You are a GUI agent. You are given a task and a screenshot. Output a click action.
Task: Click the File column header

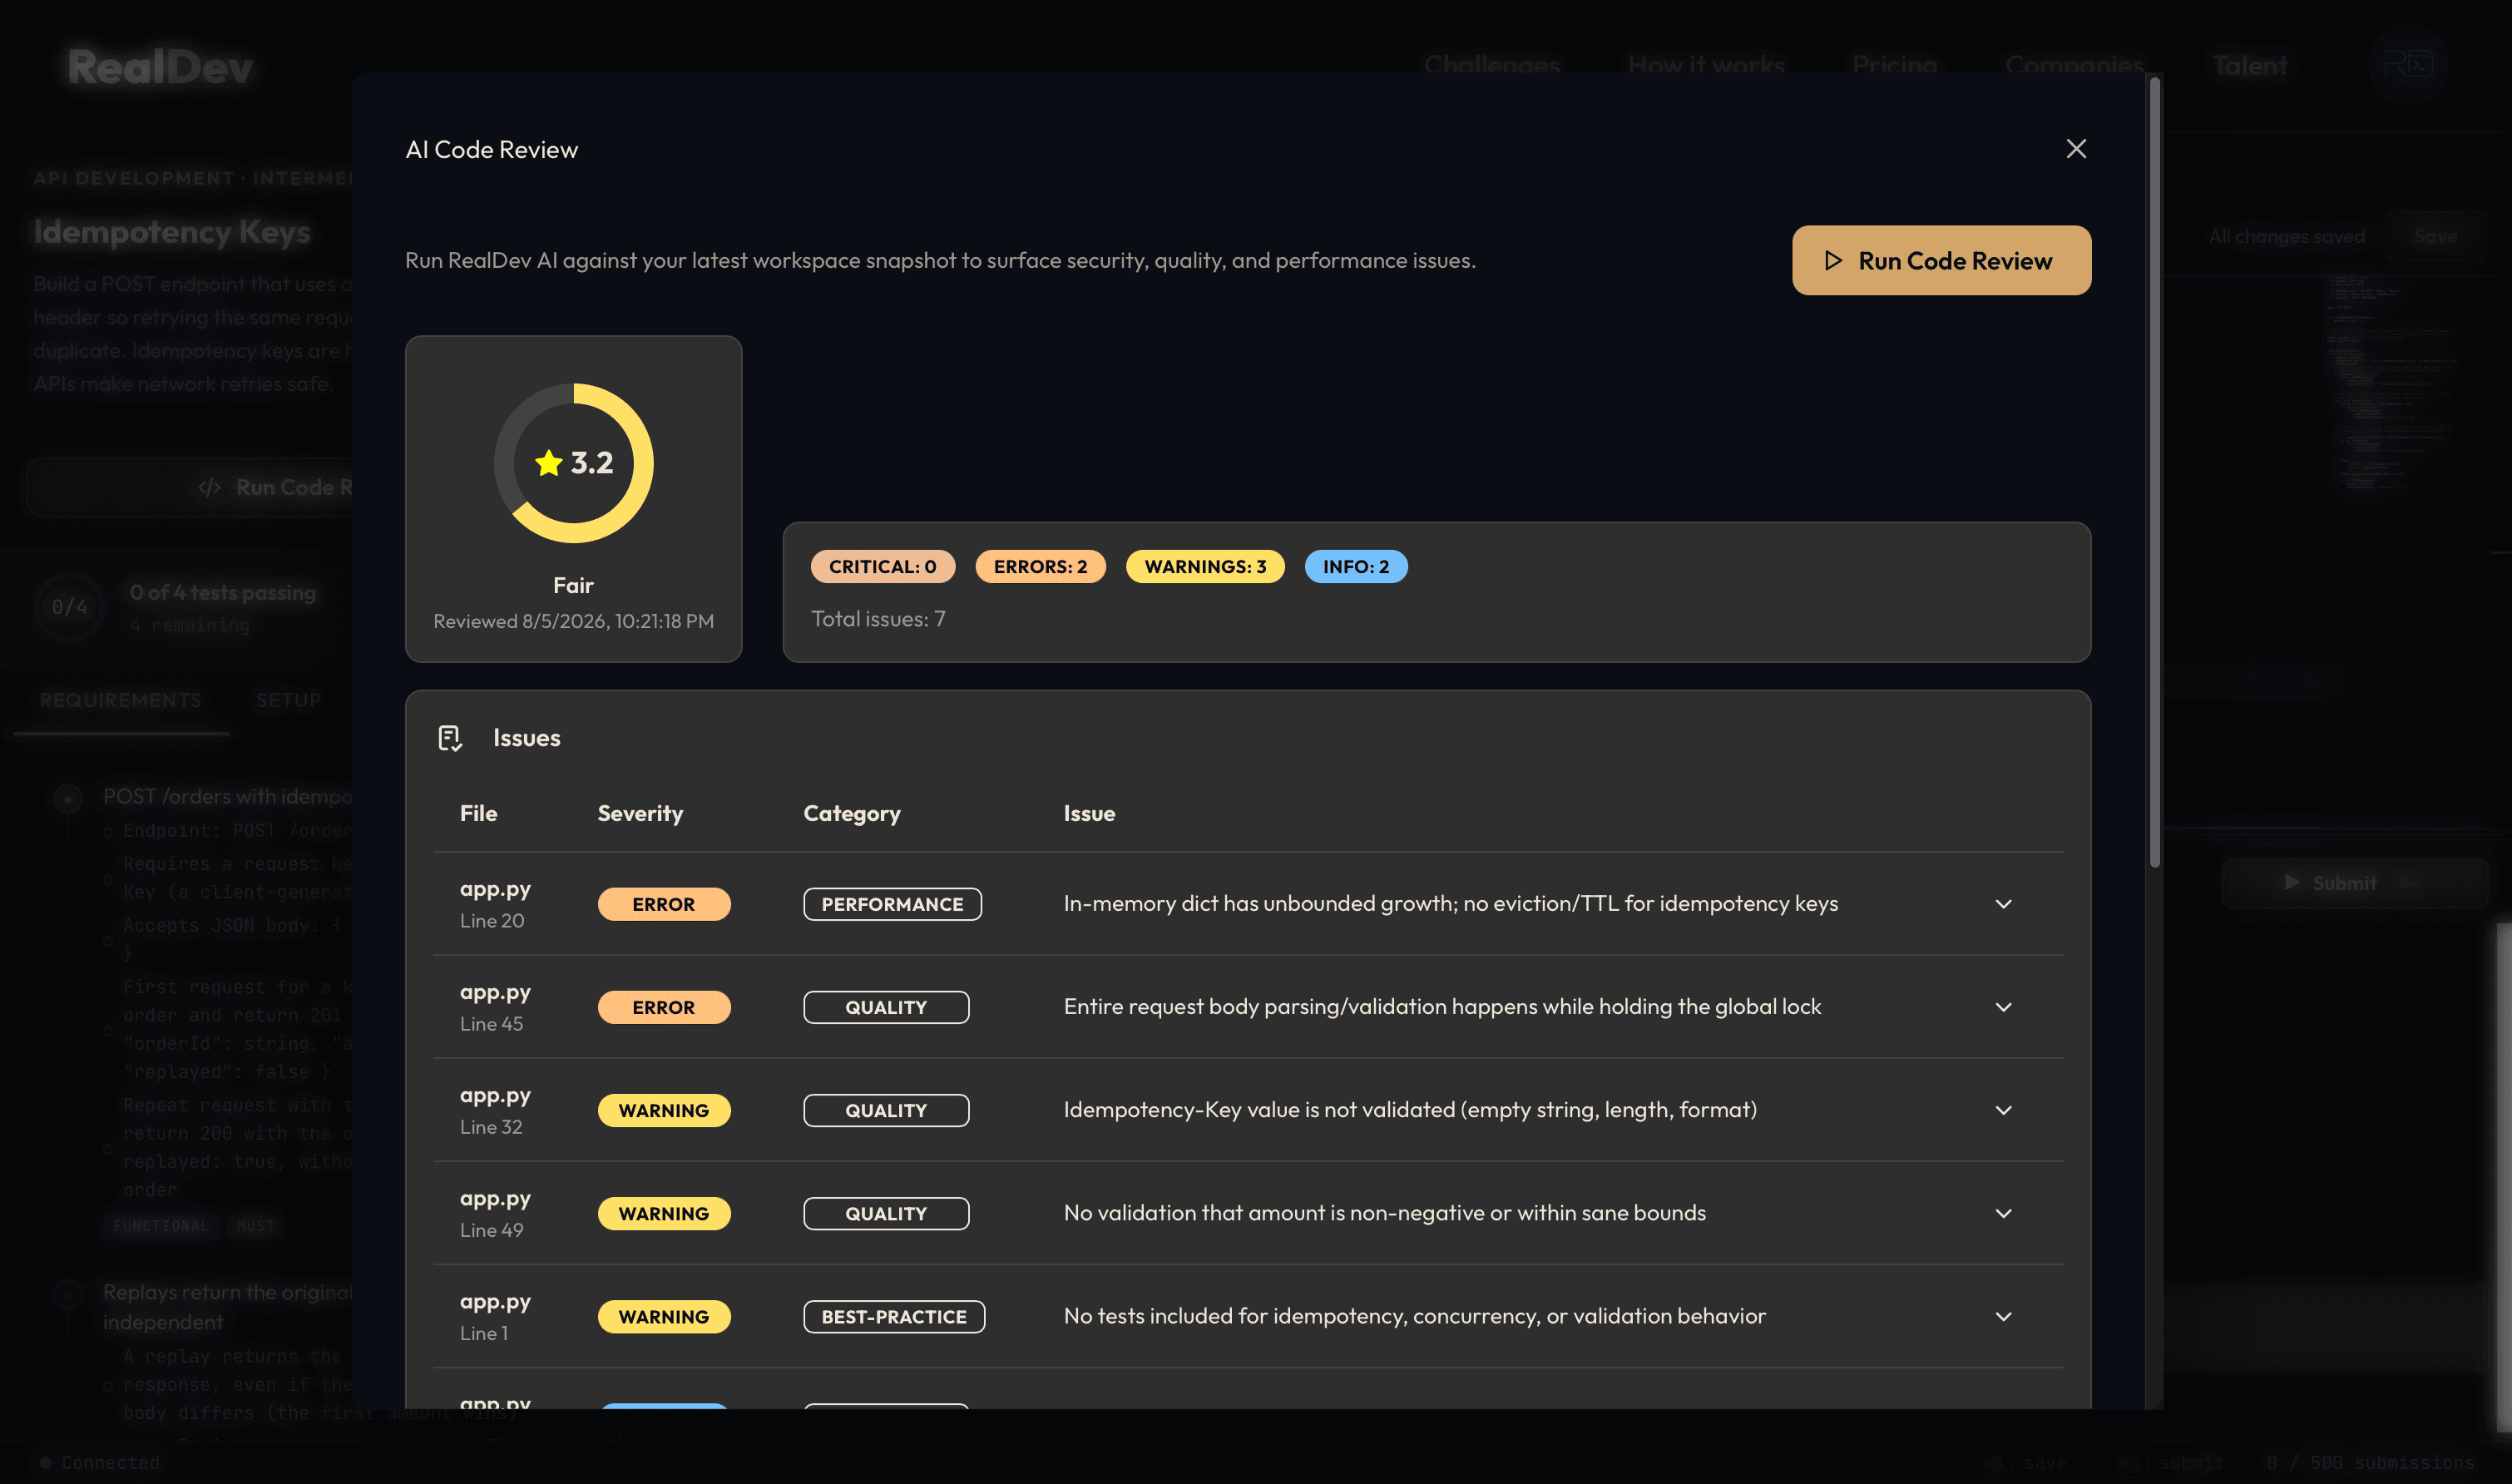tap(478, 813)
